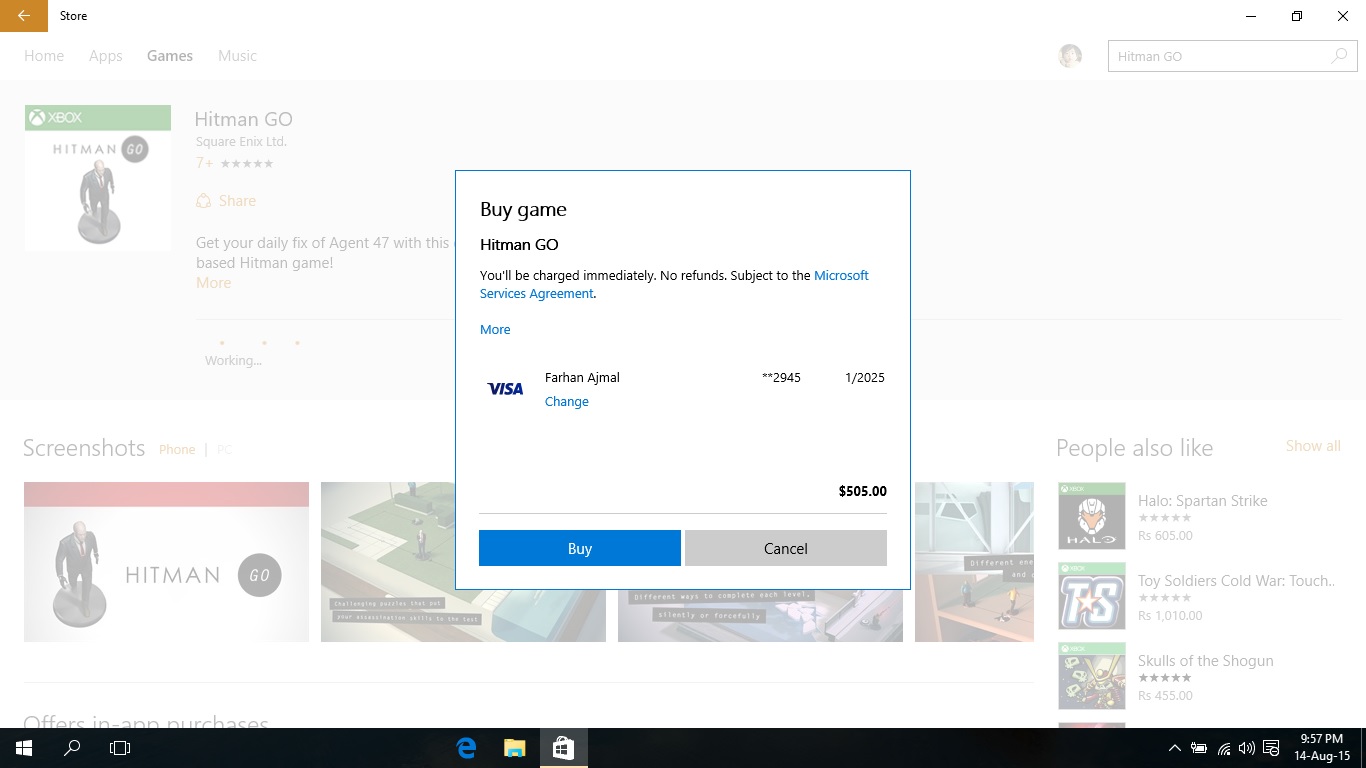1366x768 pixels.
Task: Click the Share link text
Action: tap(237, 201)
